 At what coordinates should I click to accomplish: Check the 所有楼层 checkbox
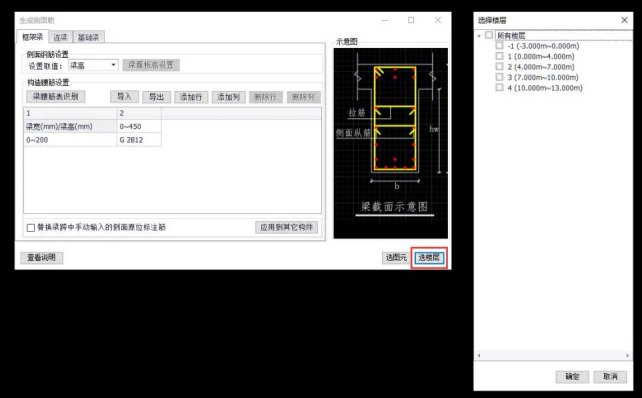pyautogui.click(x=489, y=35)
